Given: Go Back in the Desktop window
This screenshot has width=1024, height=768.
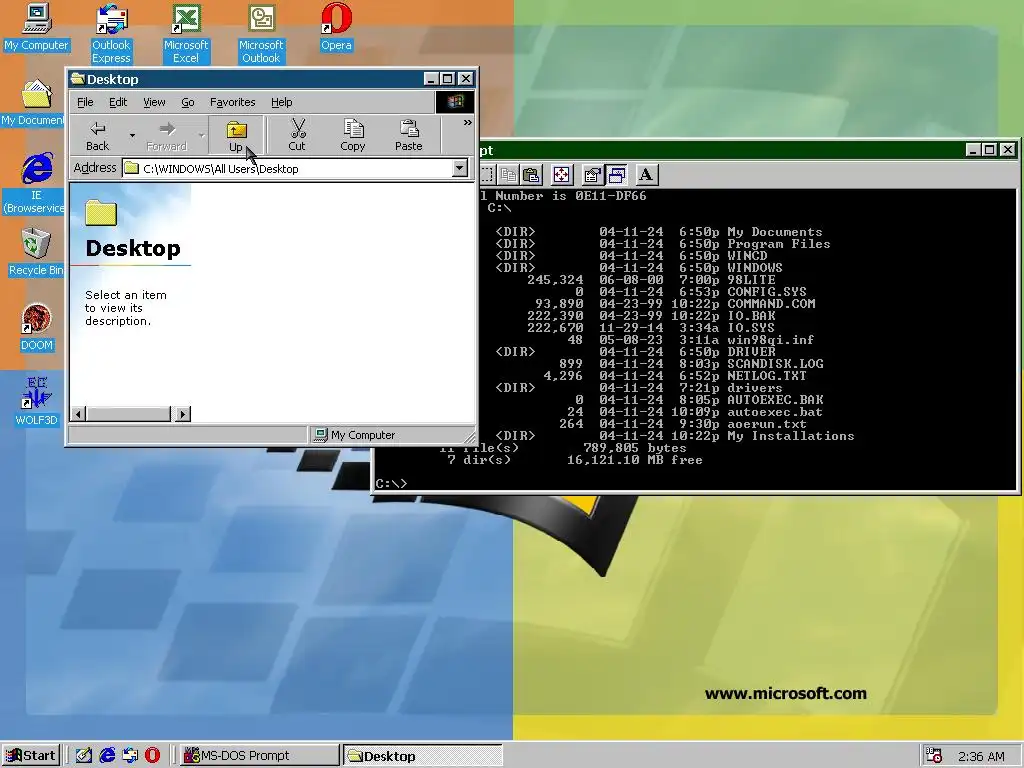Looking at the screenshot, I should tap(97, 136).
